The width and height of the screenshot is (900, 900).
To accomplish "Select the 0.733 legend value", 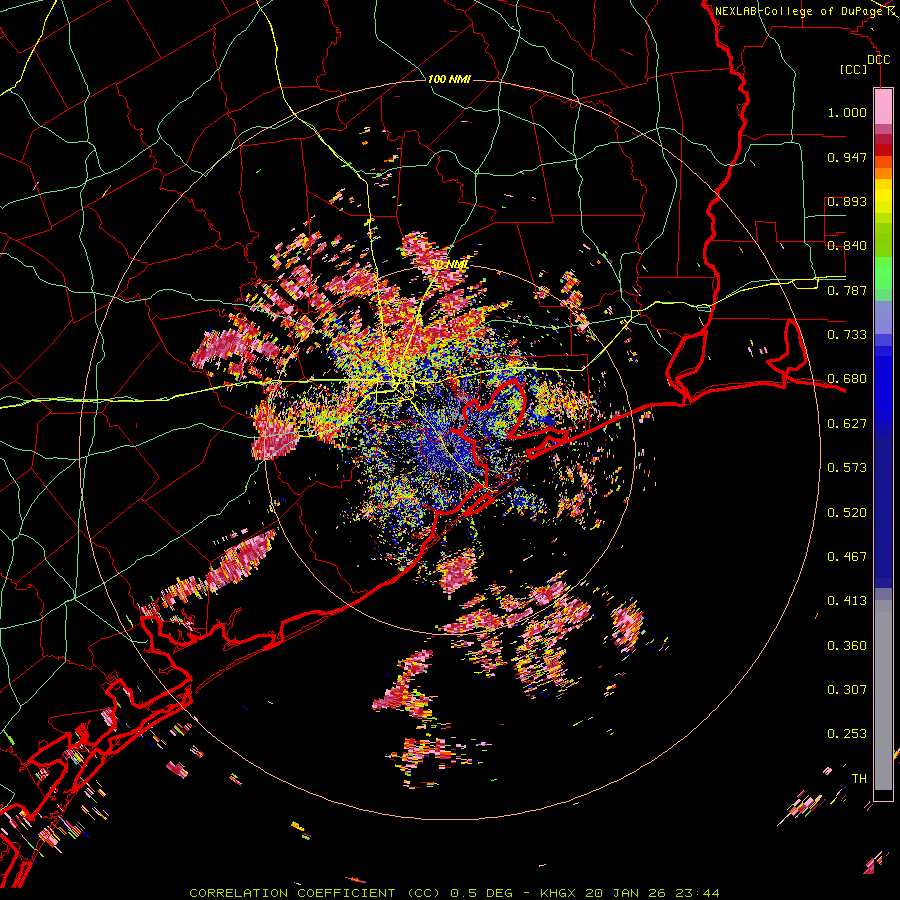I will coord(847,335).
